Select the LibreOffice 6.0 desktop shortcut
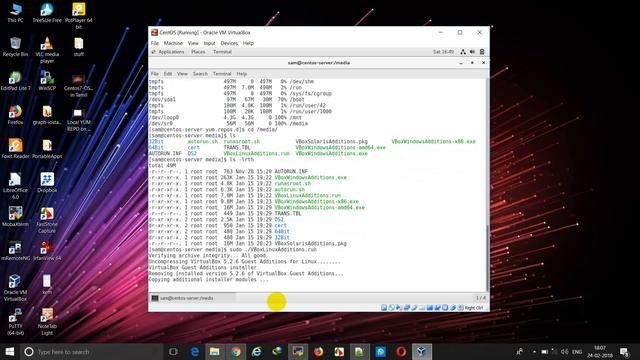This screenshot has height=360, width=640. point(15,186)
